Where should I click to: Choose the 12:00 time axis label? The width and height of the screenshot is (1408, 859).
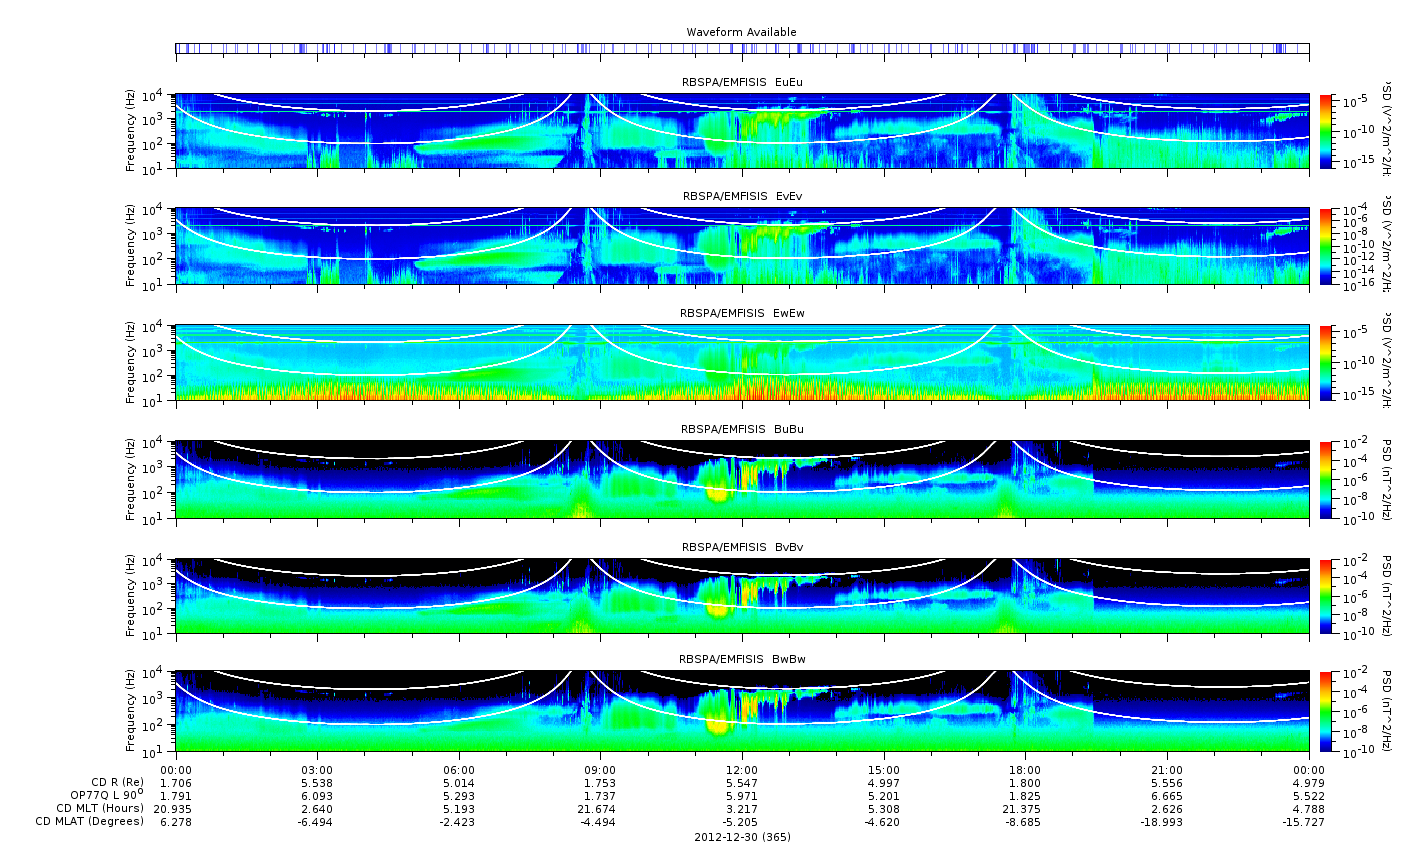click(x=742, y=770)
